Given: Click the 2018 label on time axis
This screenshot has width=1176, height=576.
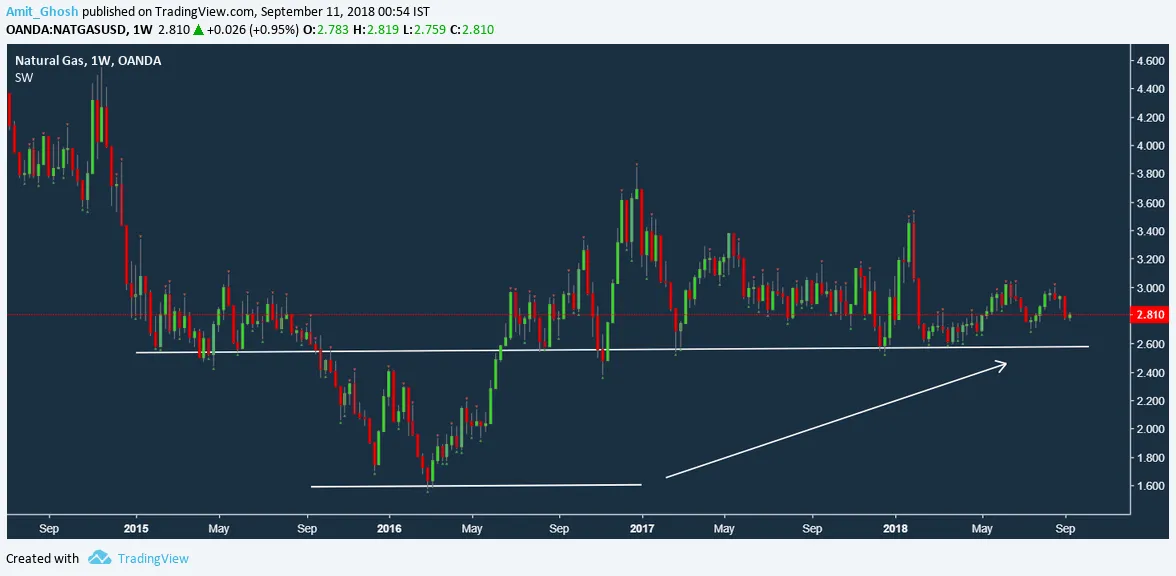Looking at the screenshot, I should coord(895,526).
